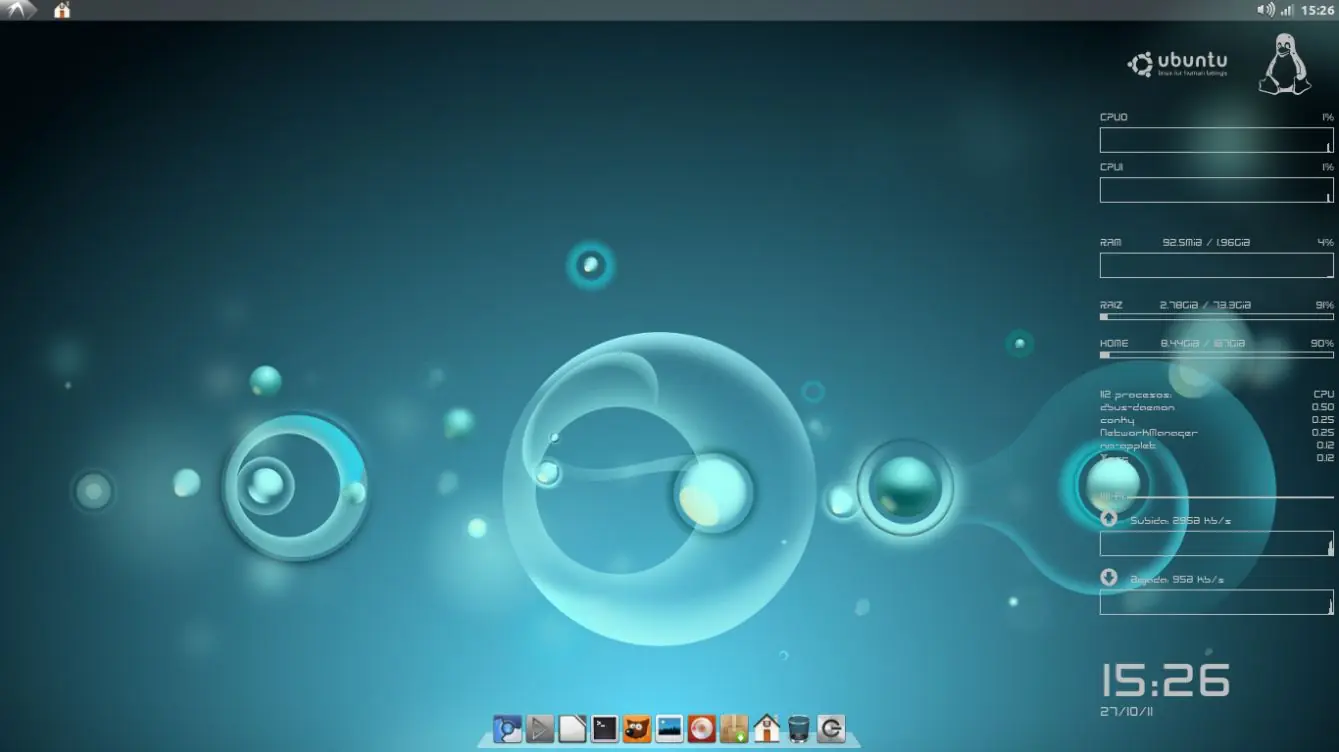This screenshot has height=752, width=1339.
Task: Click the RAIZ disk usage bar
Action: pos(1216,317)
